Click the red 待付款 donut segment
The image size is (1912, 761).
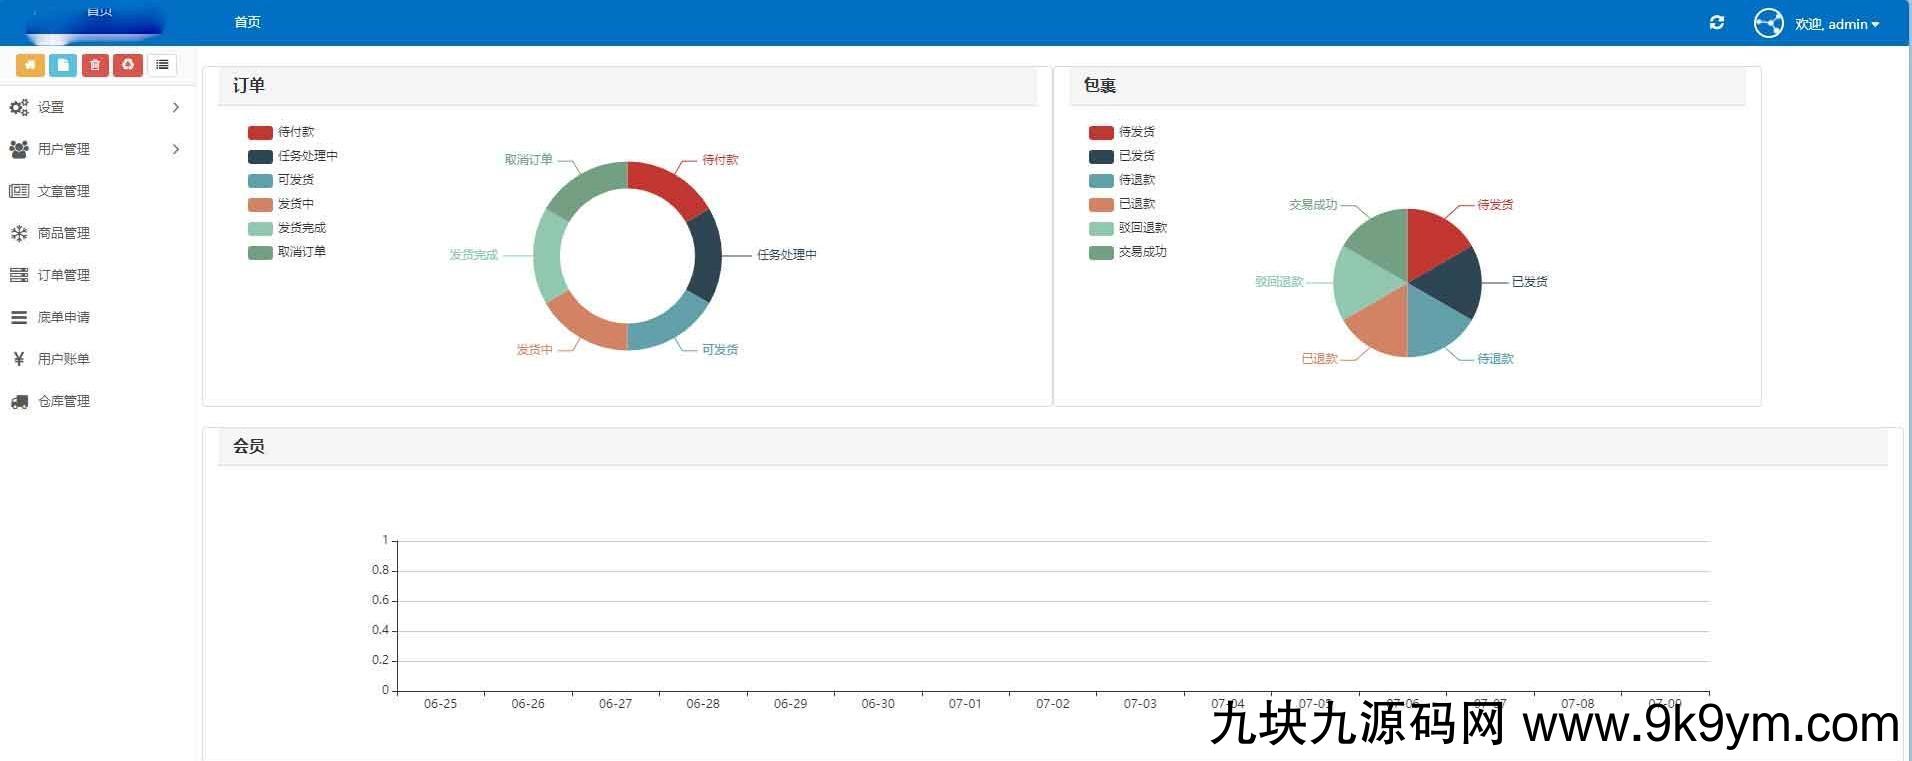(667, 186)
